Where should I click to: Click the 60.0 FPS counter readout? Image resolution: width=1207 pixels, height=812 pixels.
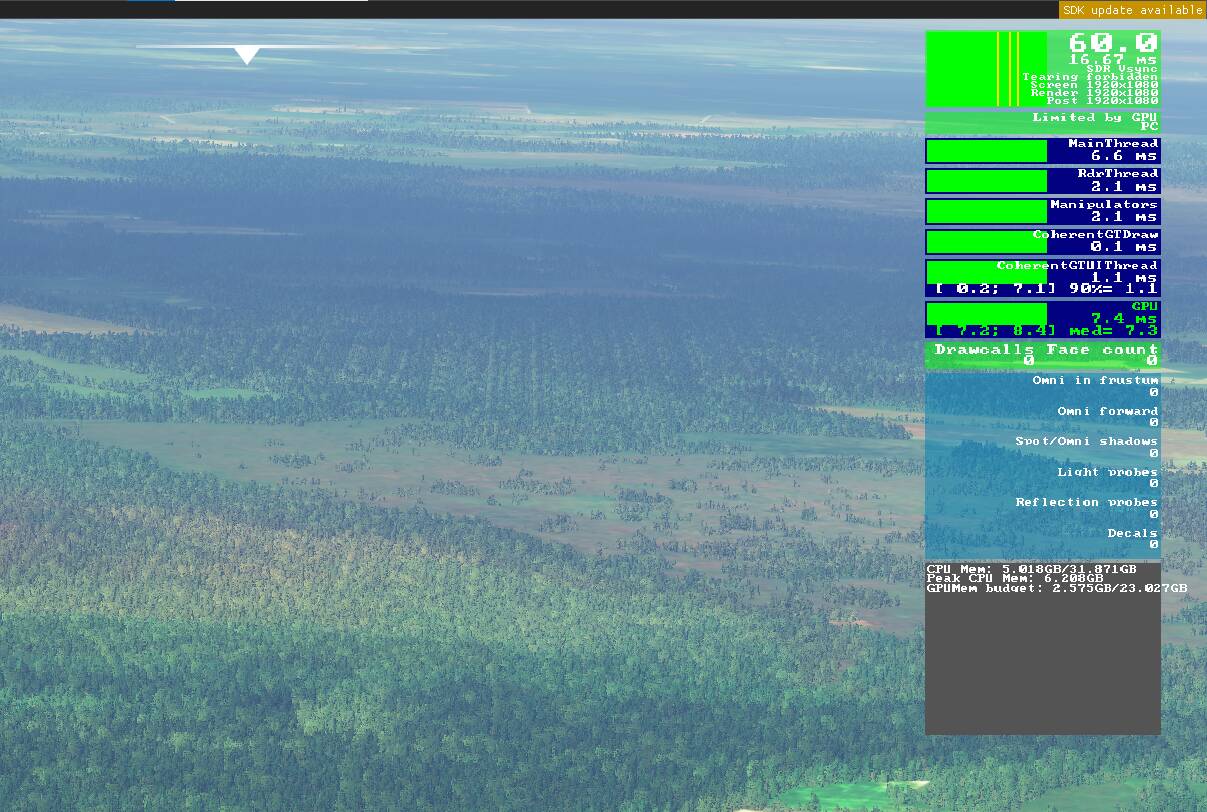[1112, 43]
